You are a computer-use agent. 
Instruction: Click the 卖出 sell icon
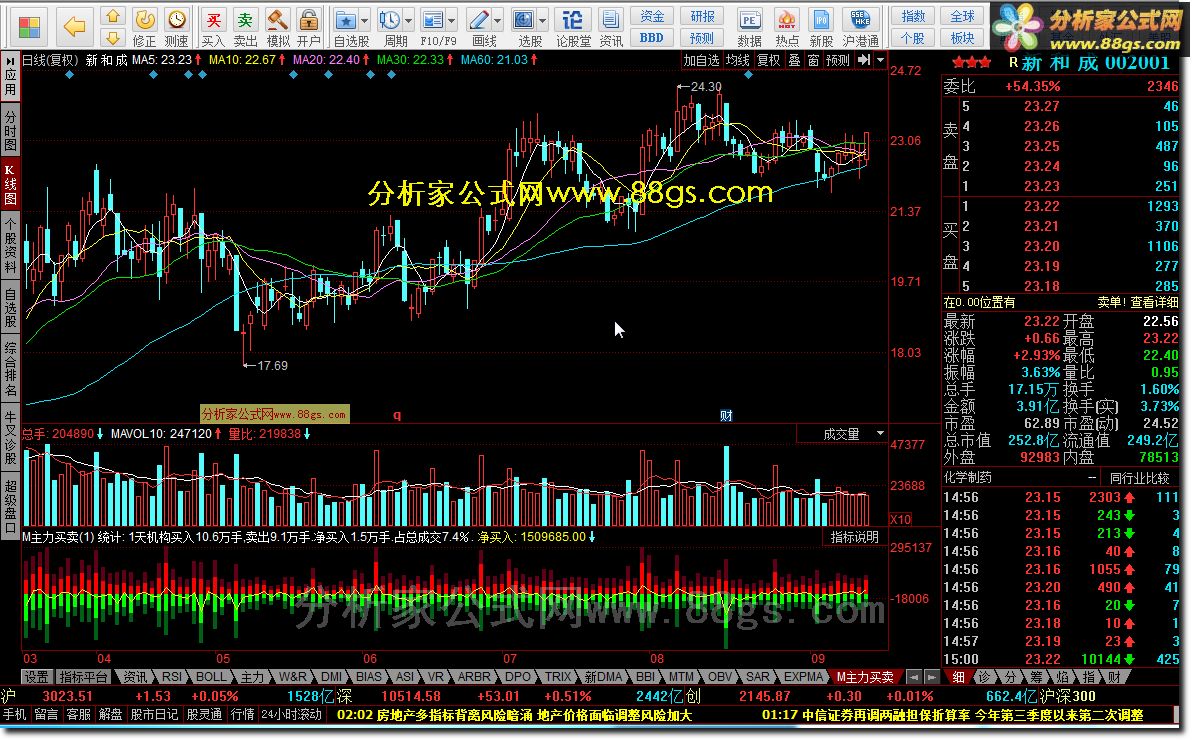(245, 27)
